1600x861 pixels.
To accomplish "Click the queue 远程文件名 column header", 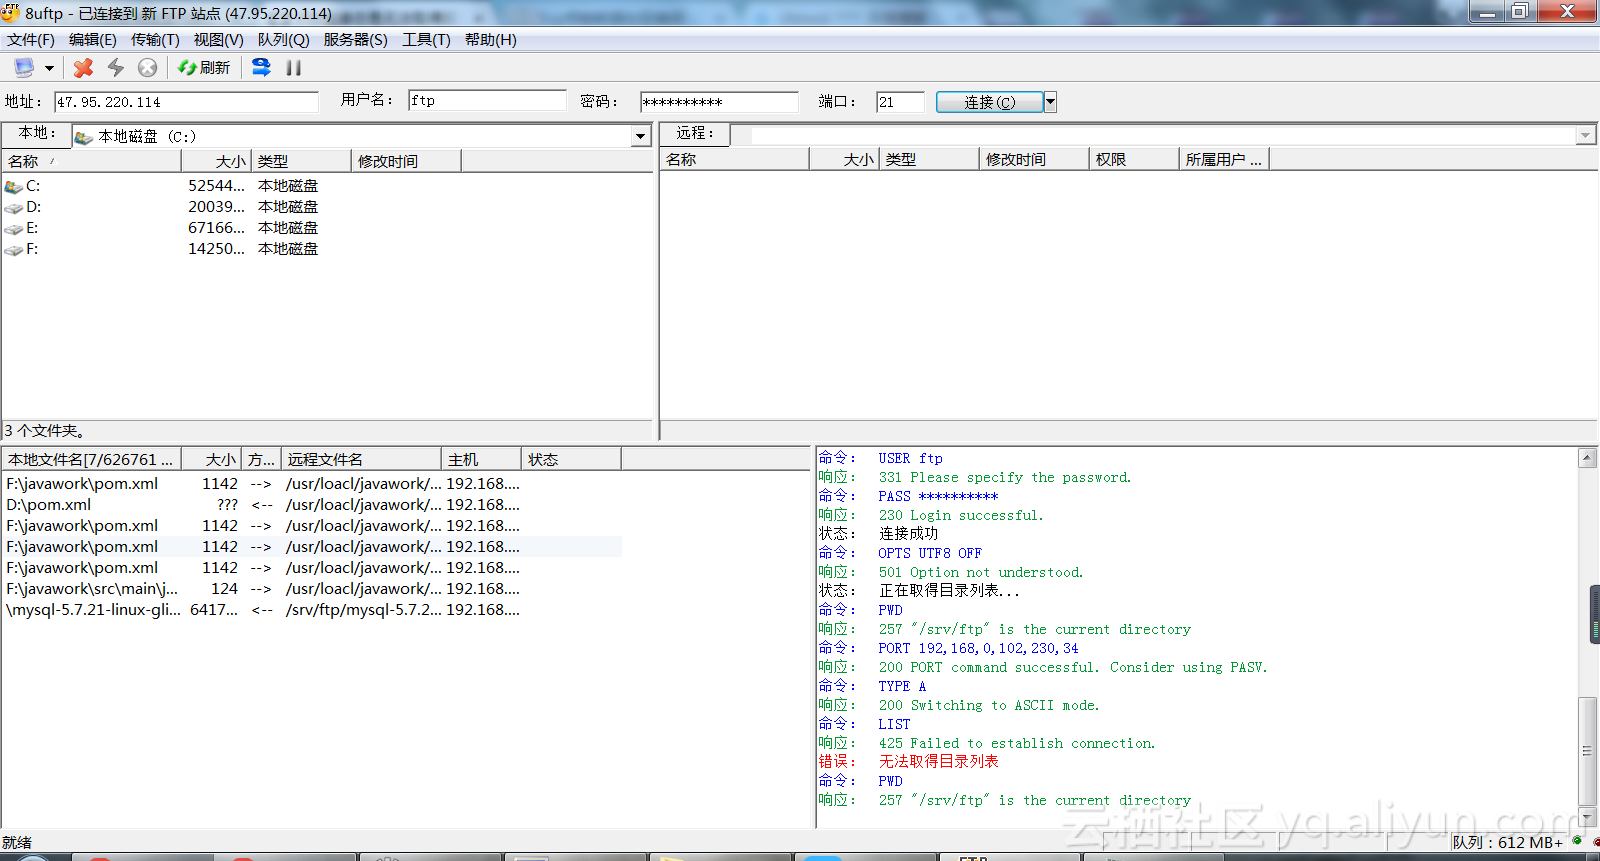I will [x=361, y=459].
